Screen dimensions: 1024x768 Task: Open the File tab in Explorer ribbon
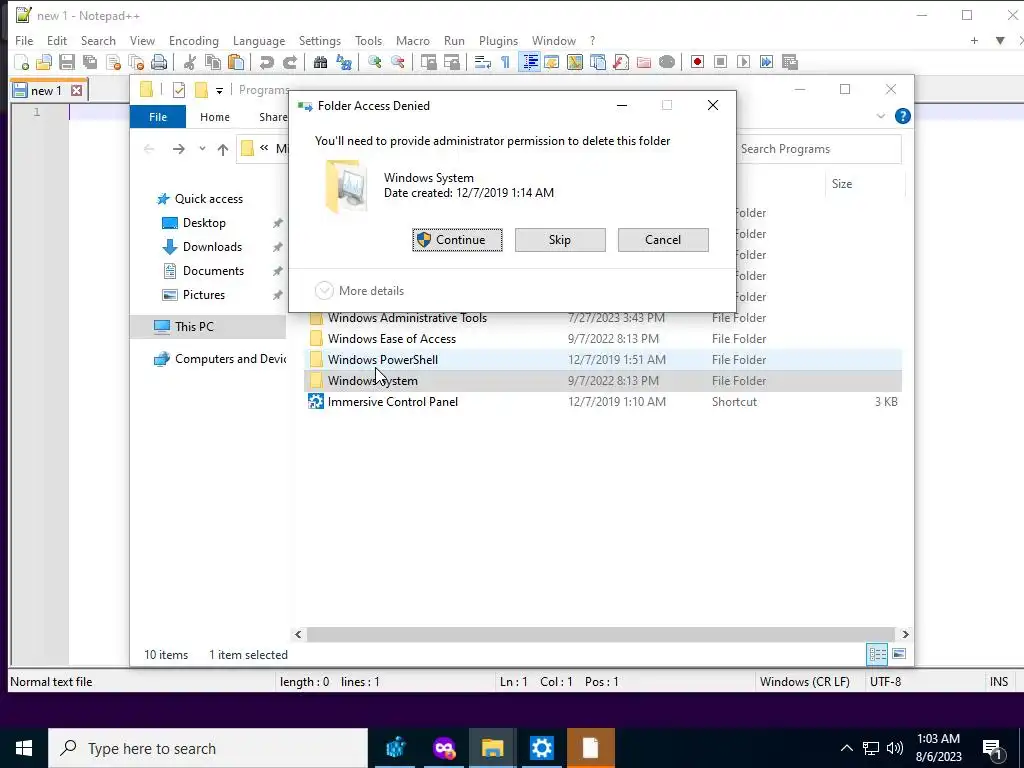click(158, 117)
